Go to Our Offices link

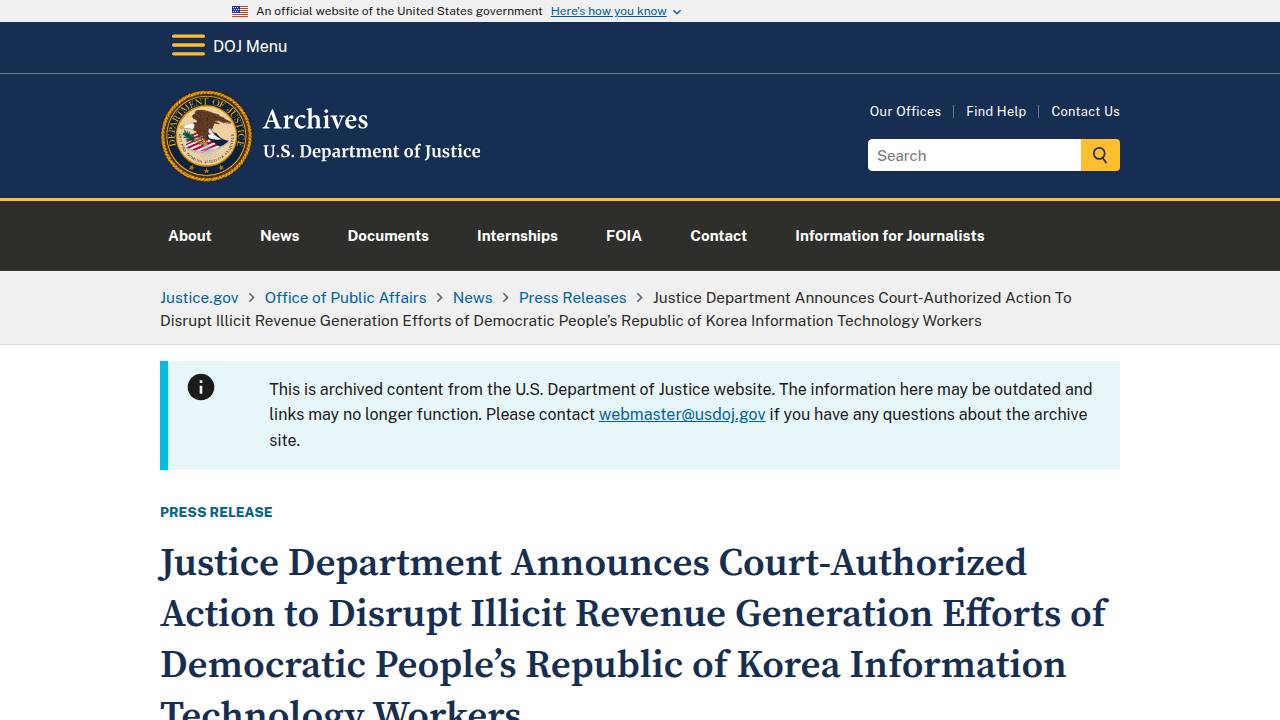[x=905, y=111]
